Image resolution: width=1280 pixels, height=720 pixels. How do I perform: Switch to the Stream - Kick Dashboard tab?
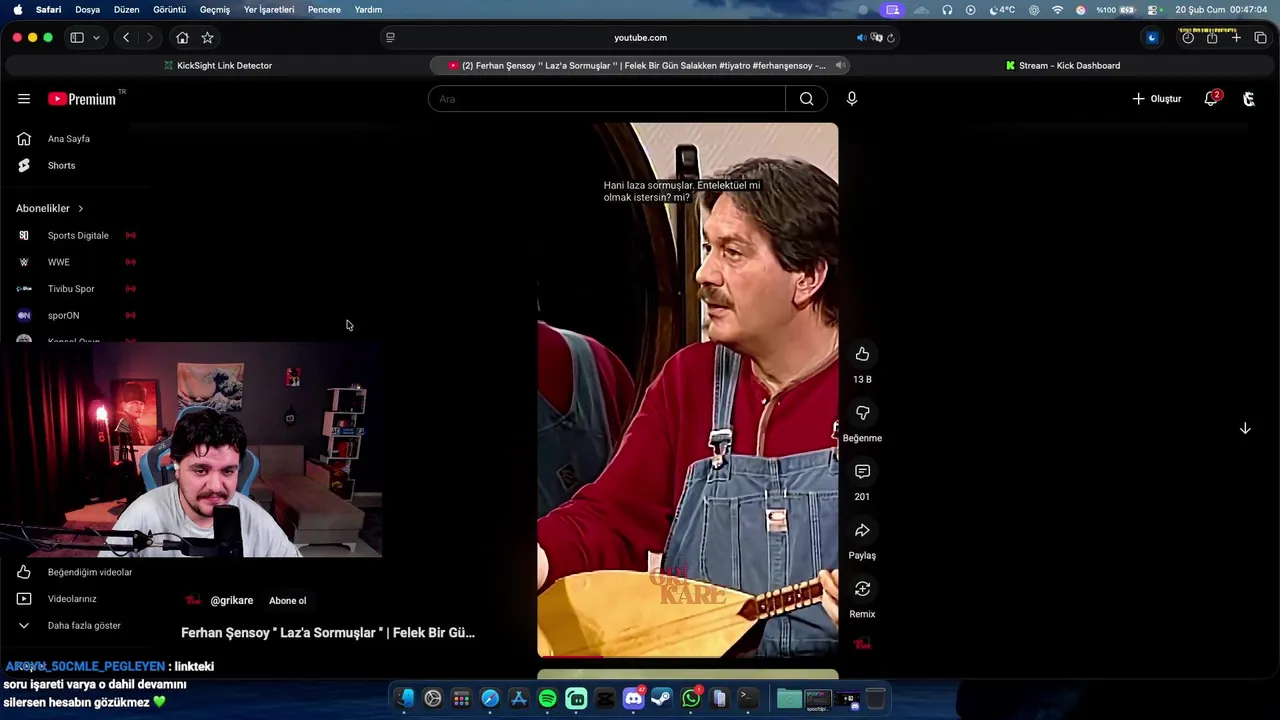click(1062, 66)
